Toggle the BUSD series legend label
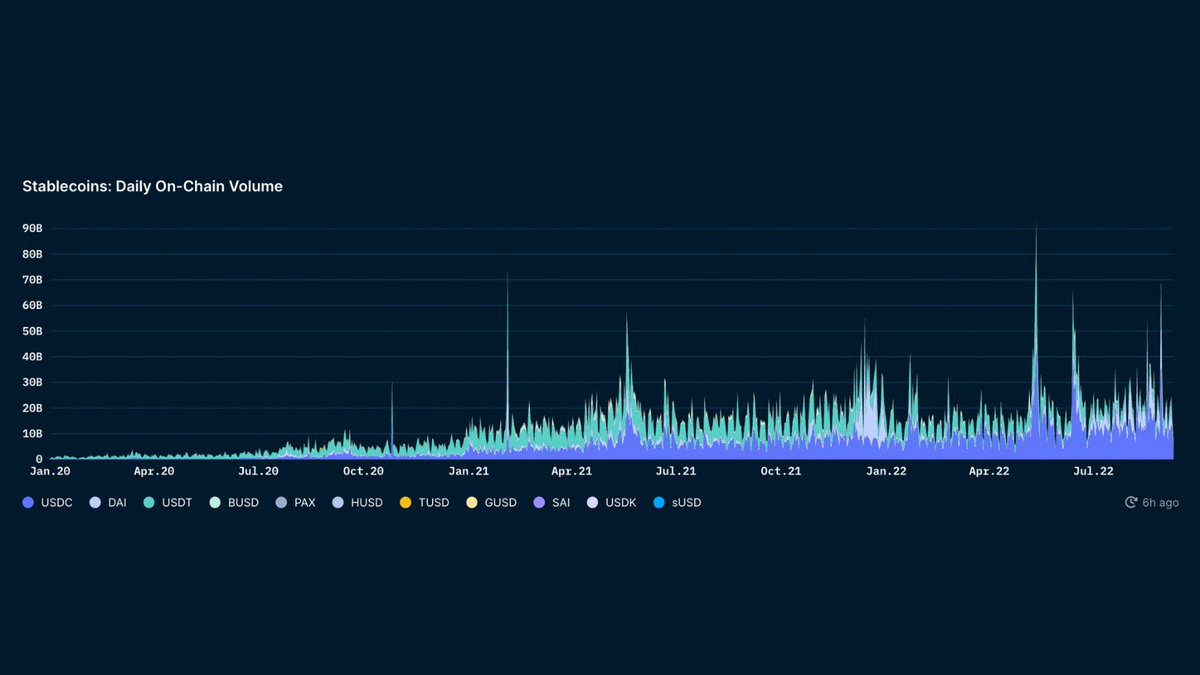 click(243, 502)
